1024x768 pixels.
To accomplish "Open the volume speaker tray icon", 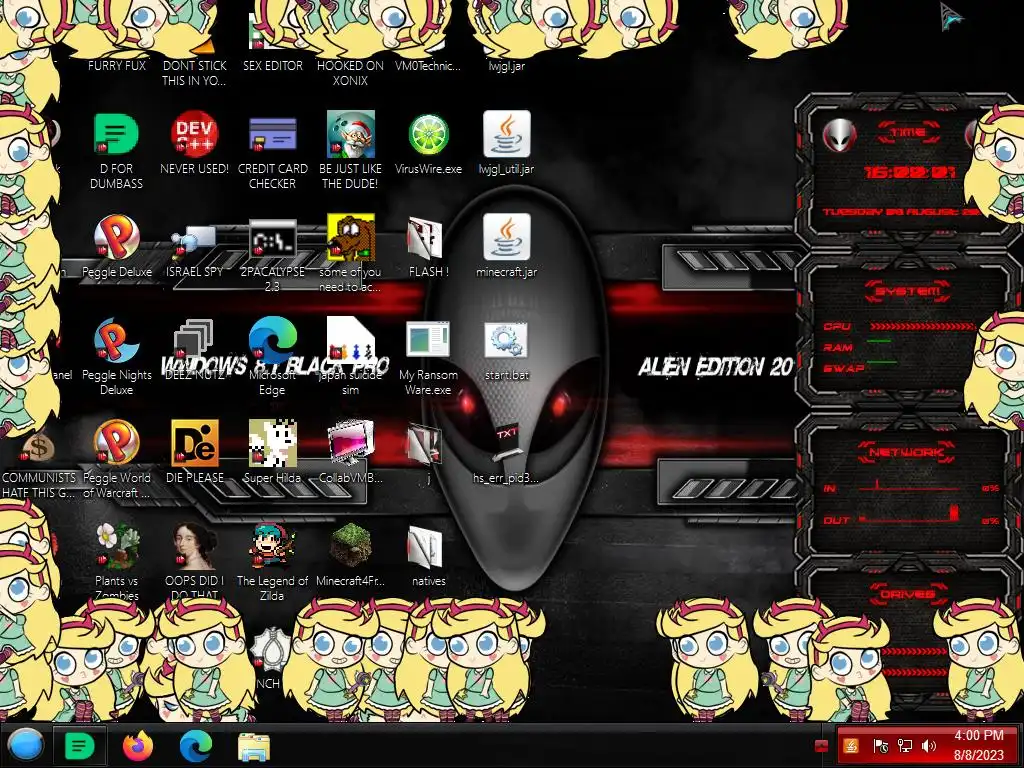I will pyautogui.click(x=929, y=746).
